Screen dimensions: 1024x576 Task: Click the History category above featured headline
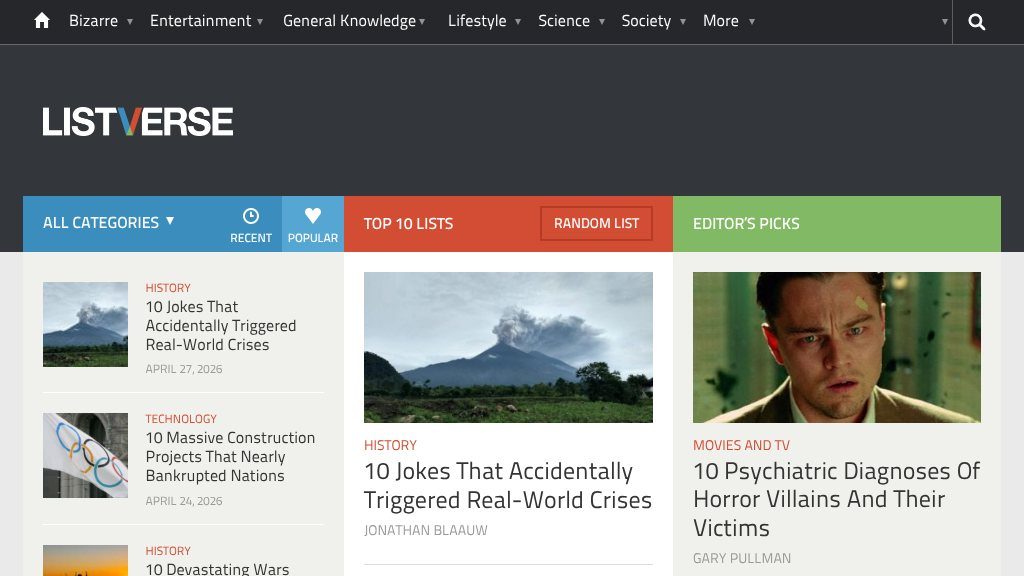pyautogui.click(x=390, y=445)
